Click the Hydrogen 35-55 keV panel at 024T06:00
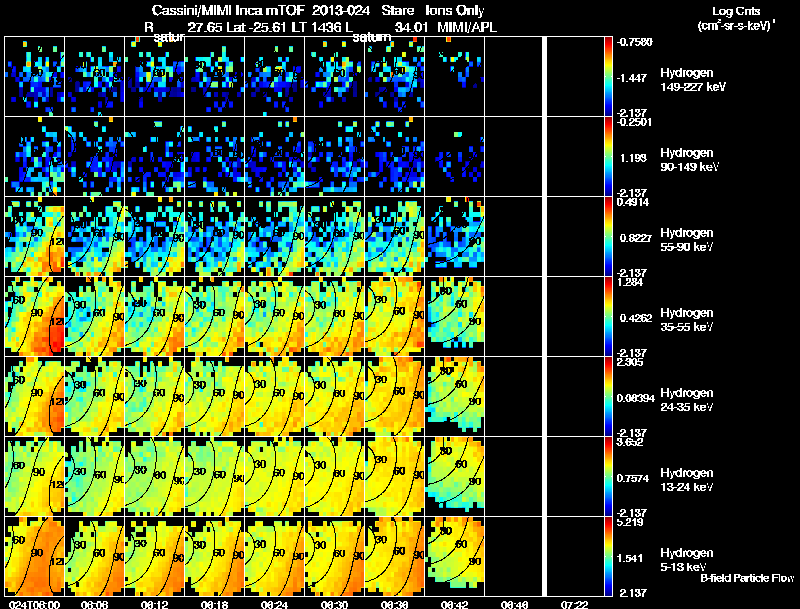800x609 pixels. tap(34, 316)
